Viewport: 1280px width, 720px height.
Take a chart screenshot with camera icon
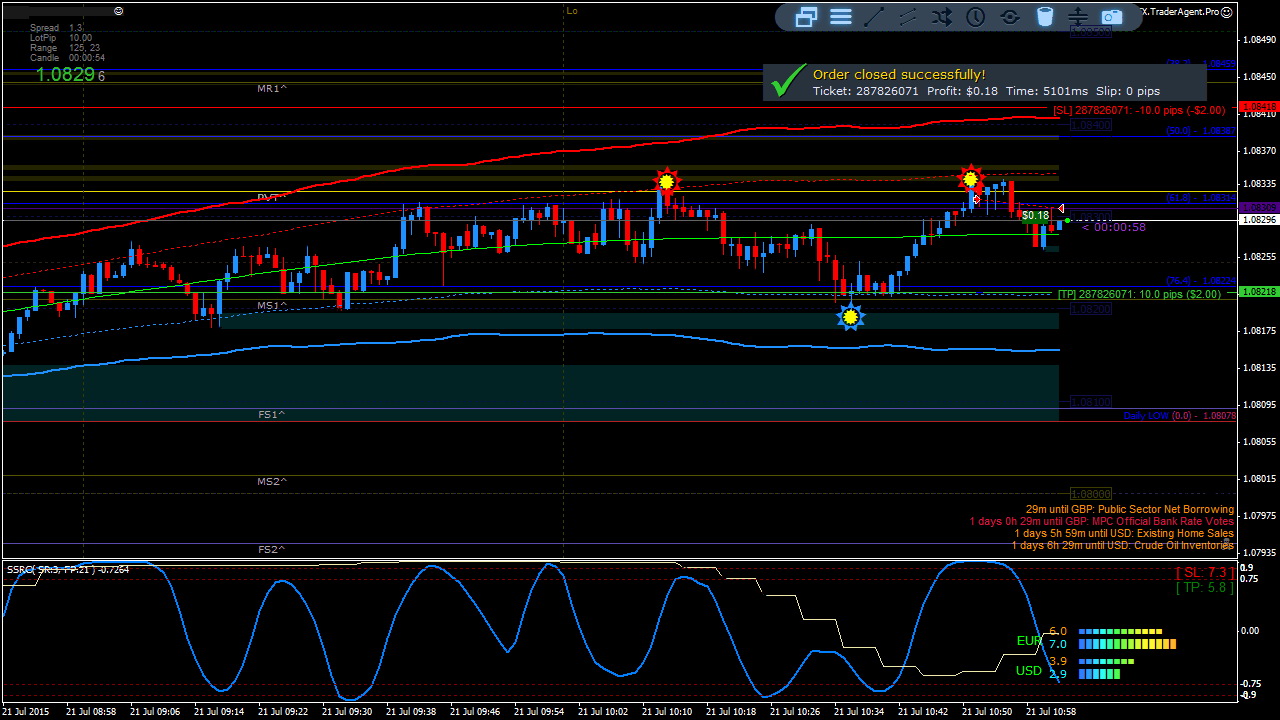tap(1112, 16)
